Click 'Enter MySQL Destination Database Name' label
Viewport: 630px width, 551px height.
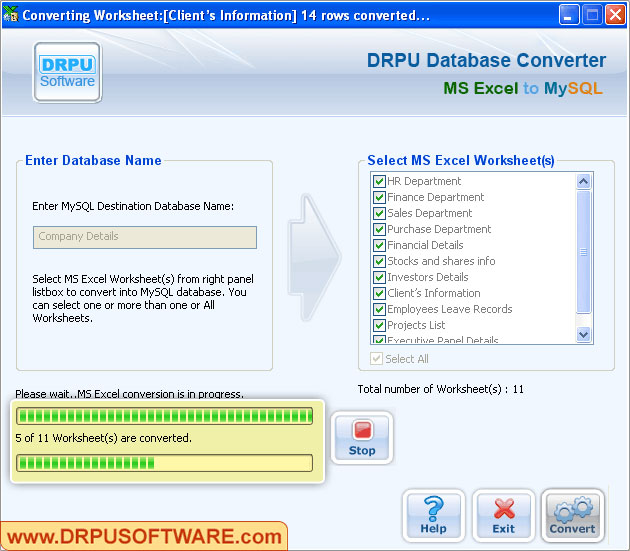[x=133, y=206]
